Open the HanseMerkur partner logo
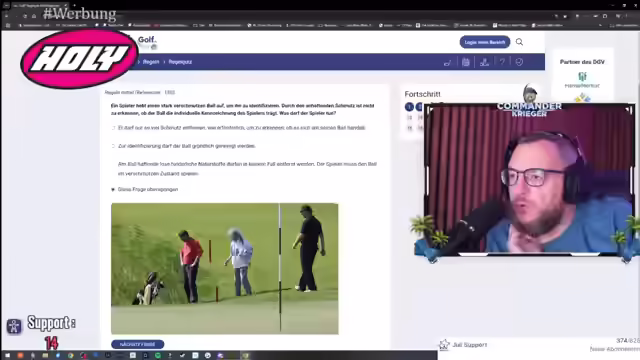This screenshot has height=360, width=640. (x=582, y=80)
